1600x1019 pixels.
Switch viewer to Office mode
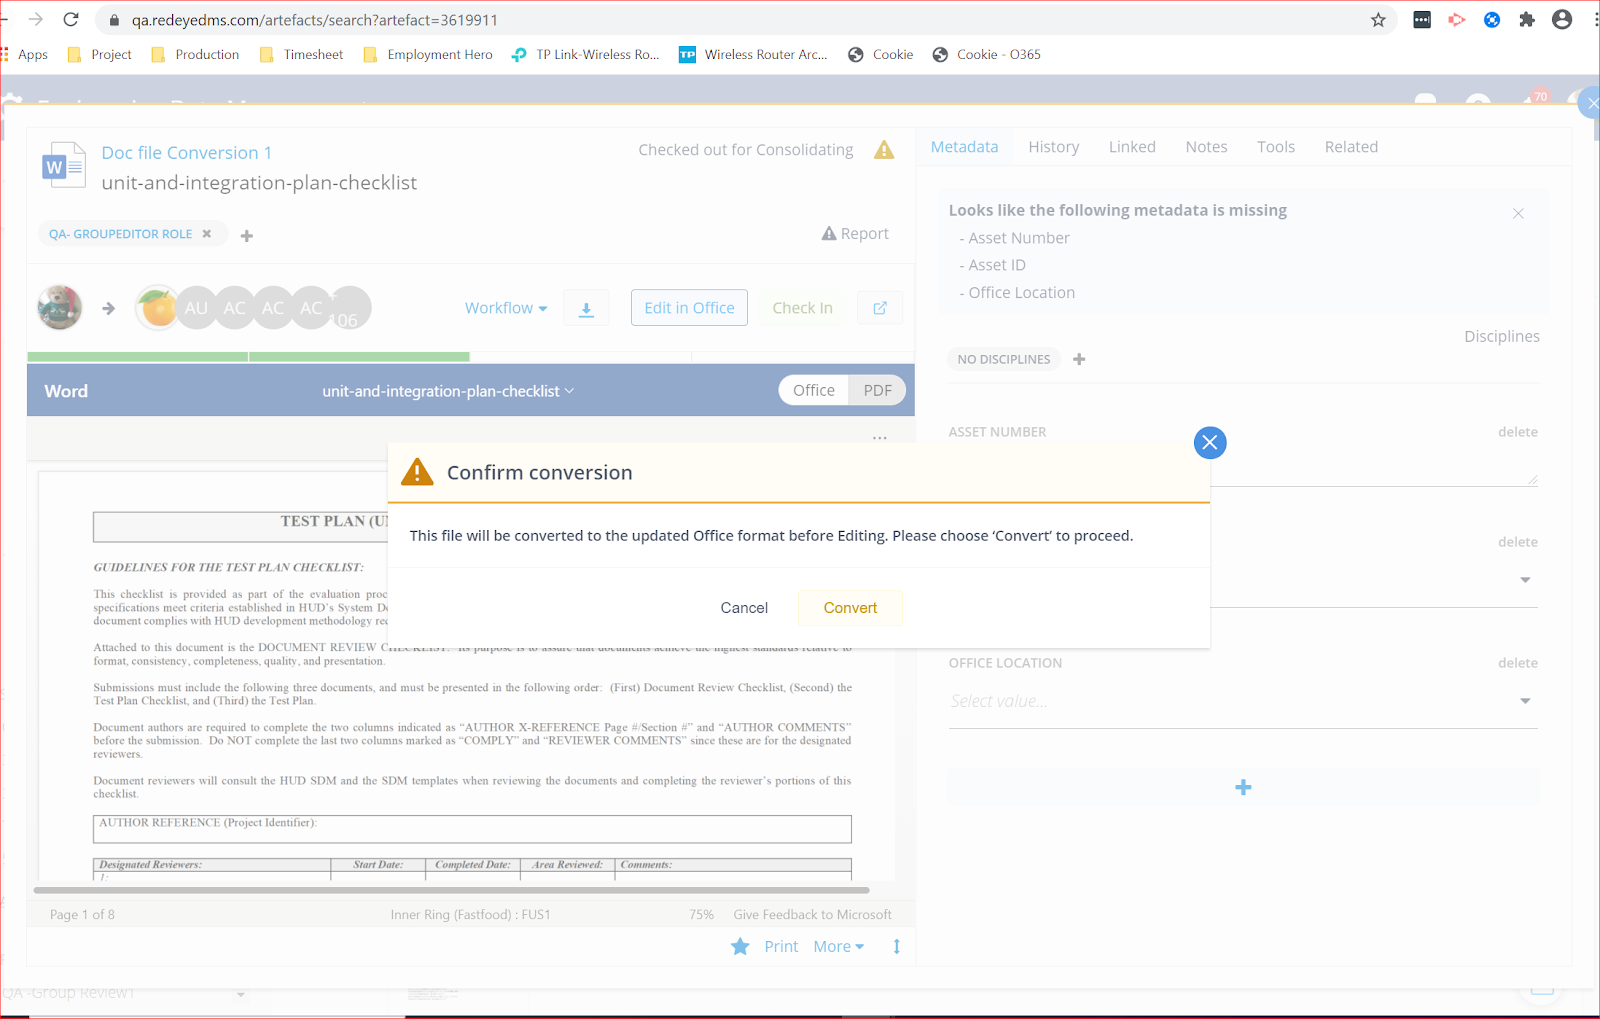click(813, 390)
